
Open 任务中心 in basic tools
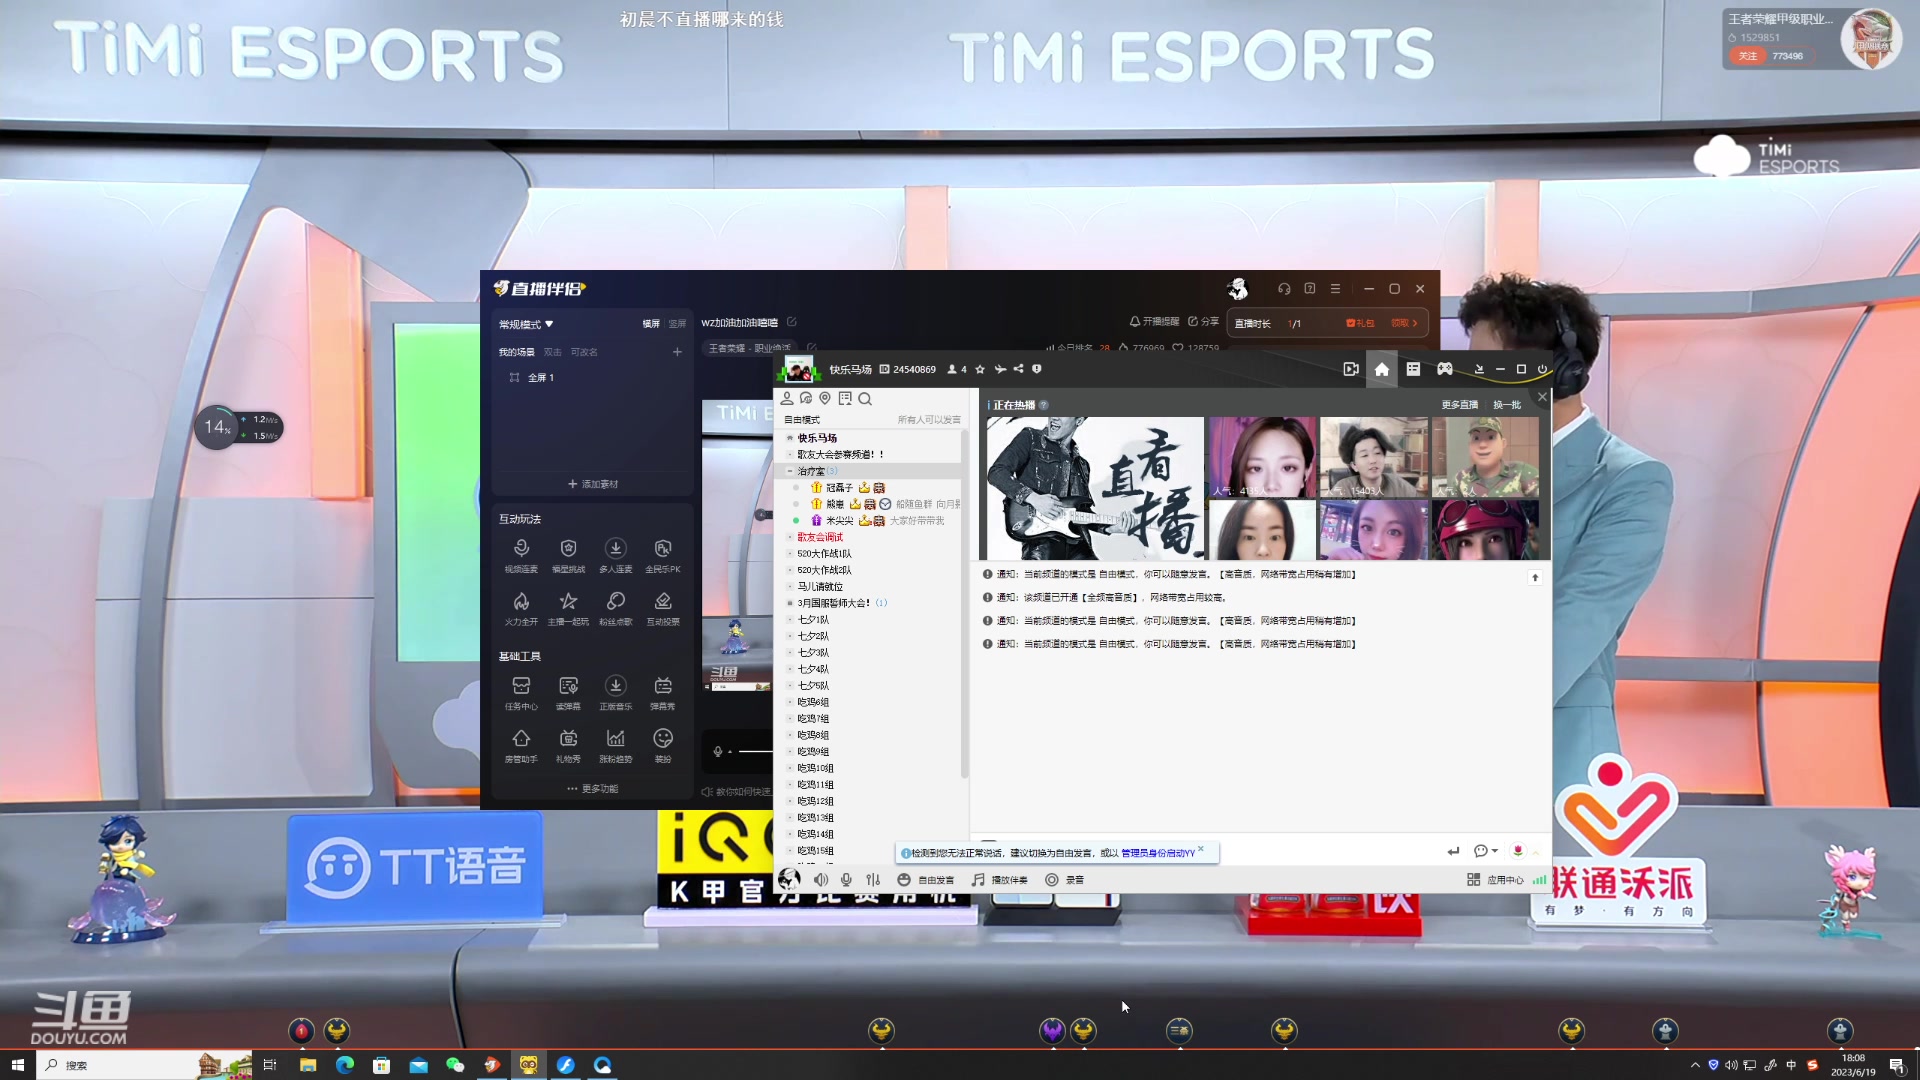coord(521,693)
